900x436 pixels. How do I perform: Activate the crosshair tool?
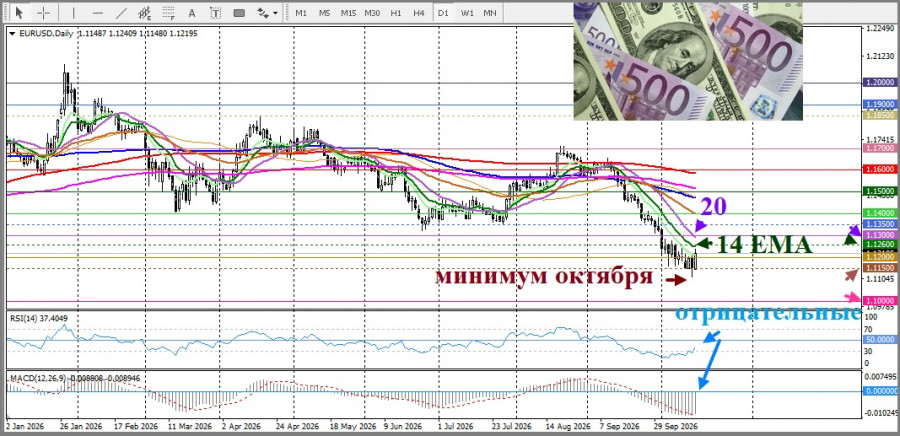click(x=44, y=12)
